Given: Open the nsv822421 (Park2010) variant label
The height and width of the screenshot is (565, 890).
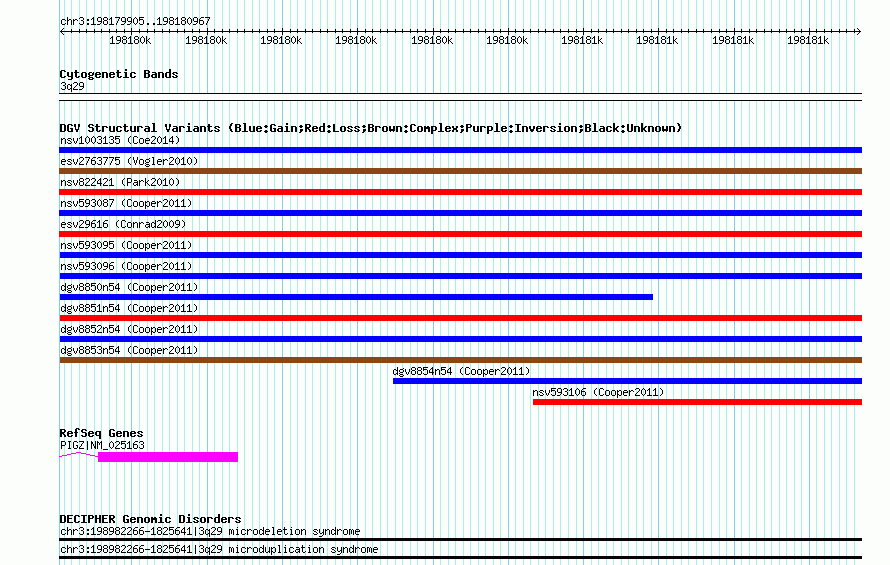Looking at the screenshot, I should click(x=120, y=182).
